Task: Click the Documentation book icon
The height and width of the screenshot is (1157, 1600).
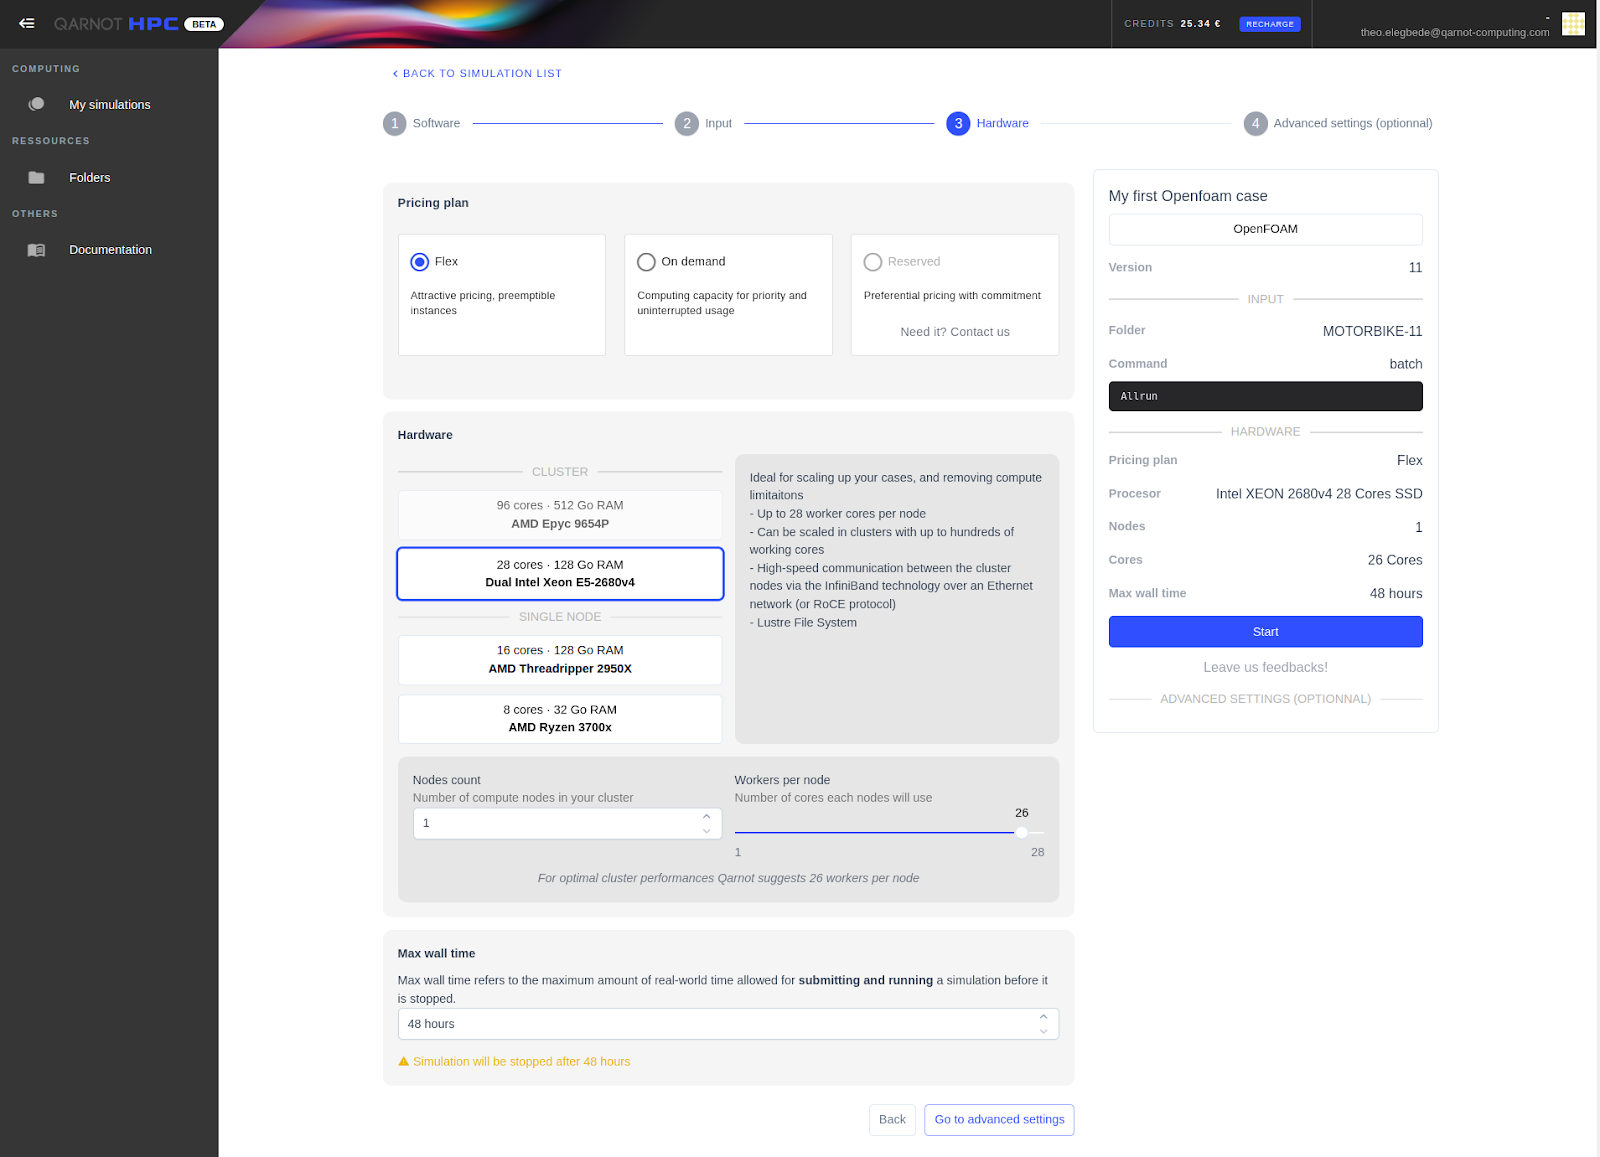Action: coord(36,250)
